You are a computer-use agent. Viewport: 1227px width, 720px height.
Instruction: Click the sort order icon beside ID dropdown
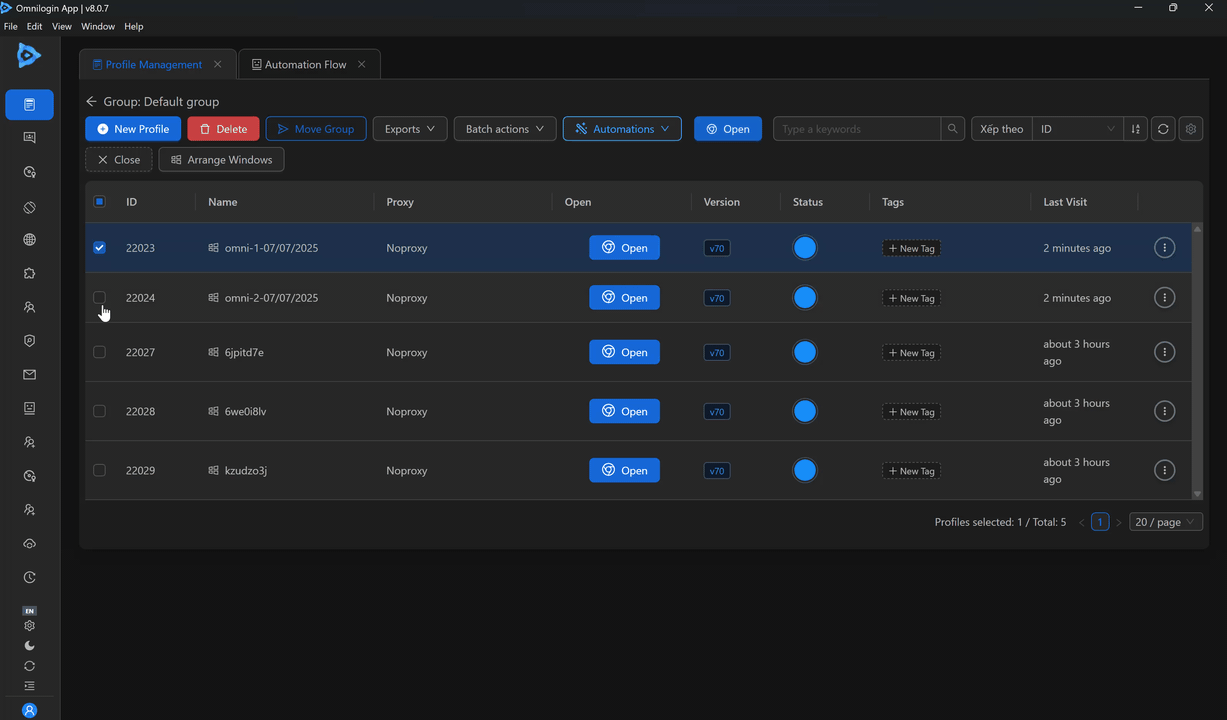pos(1135,129)
